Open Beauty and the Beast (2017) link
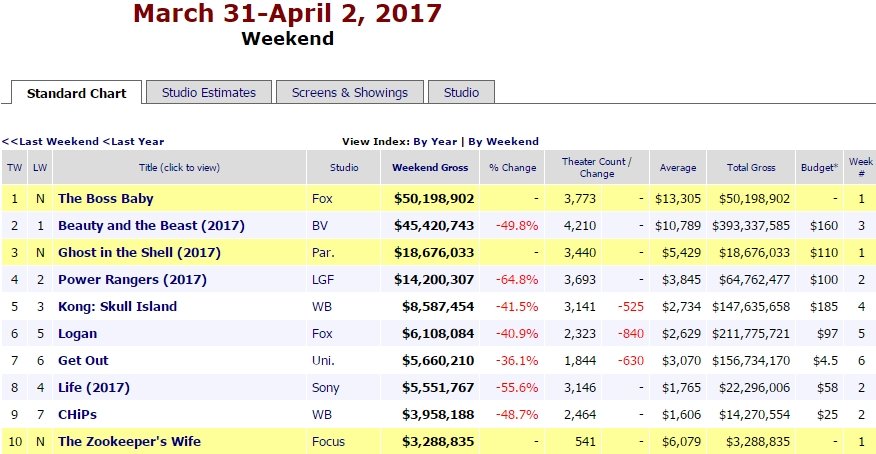This screenshot has height=454, width=876. point(151,225)
